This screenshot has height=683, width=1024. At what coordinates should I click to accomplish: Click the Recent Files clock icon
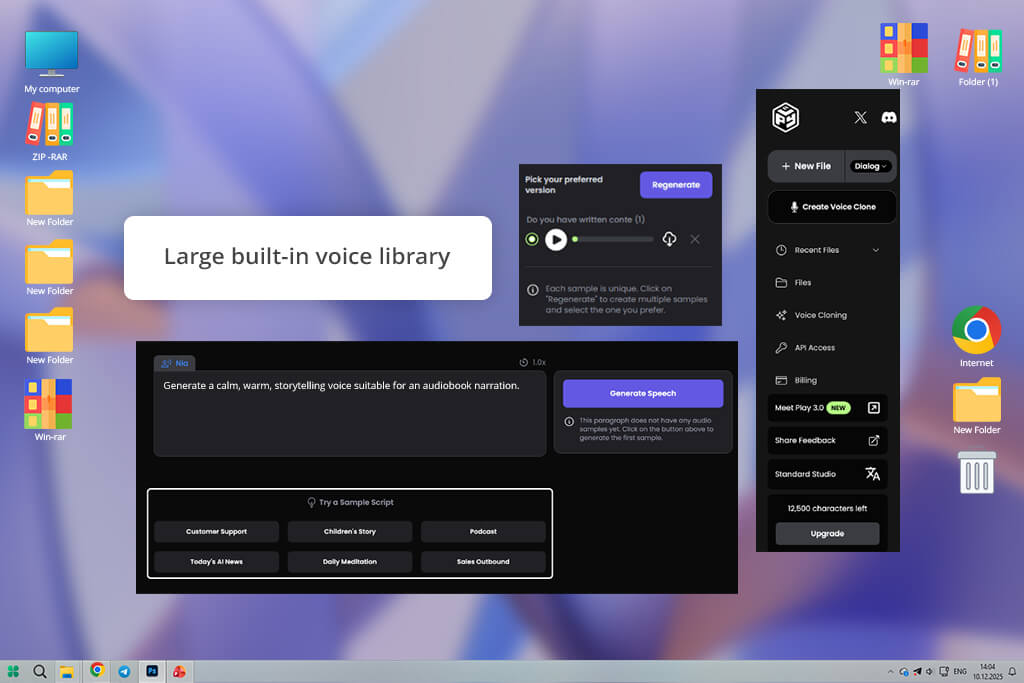click(x=781, y=250)
